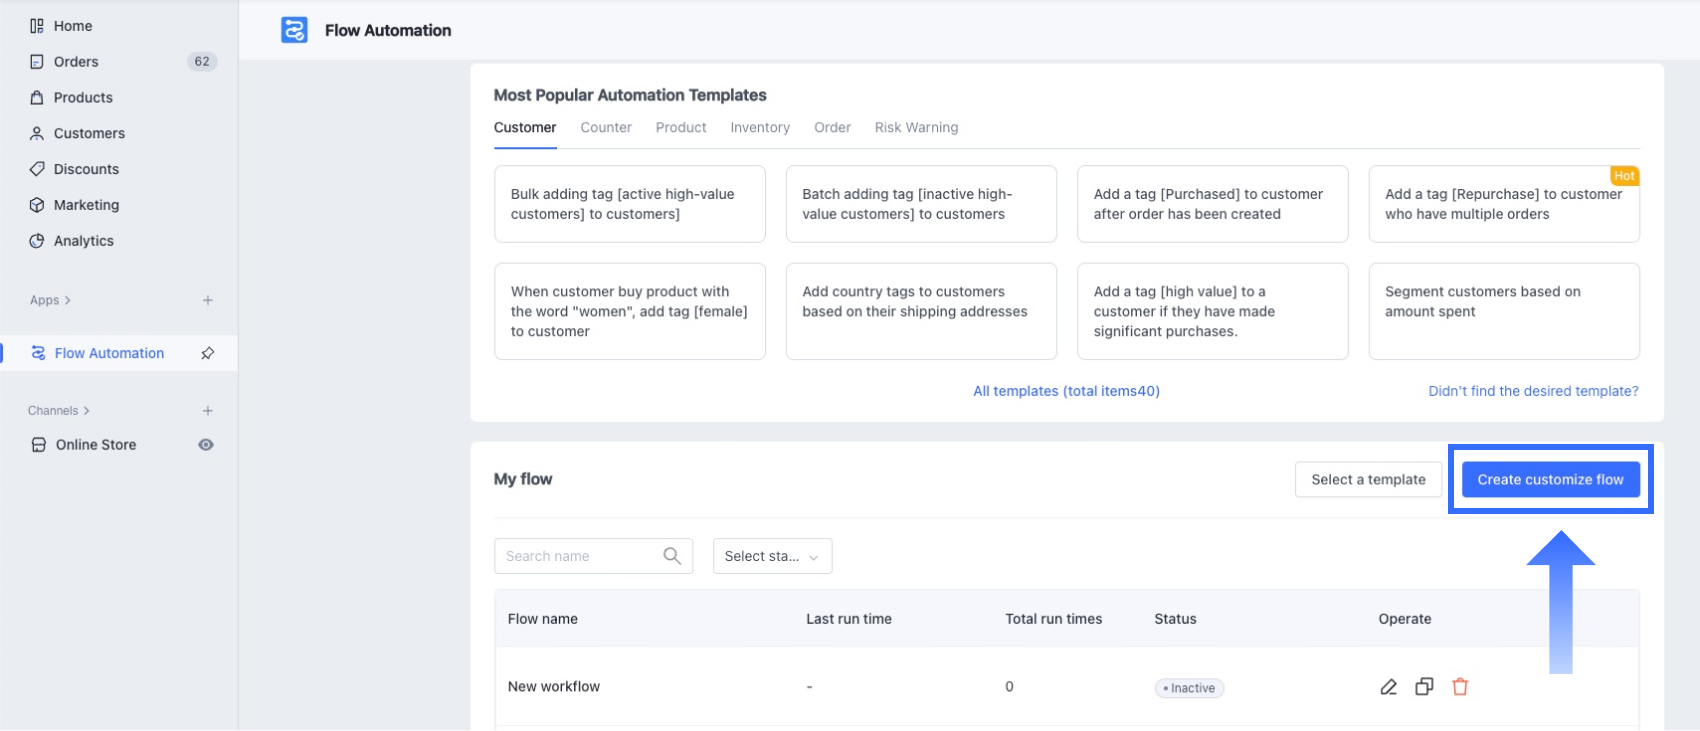Switch to the Product templates tab
Viewport: 1700px width, 731px height.
[681, 128]
